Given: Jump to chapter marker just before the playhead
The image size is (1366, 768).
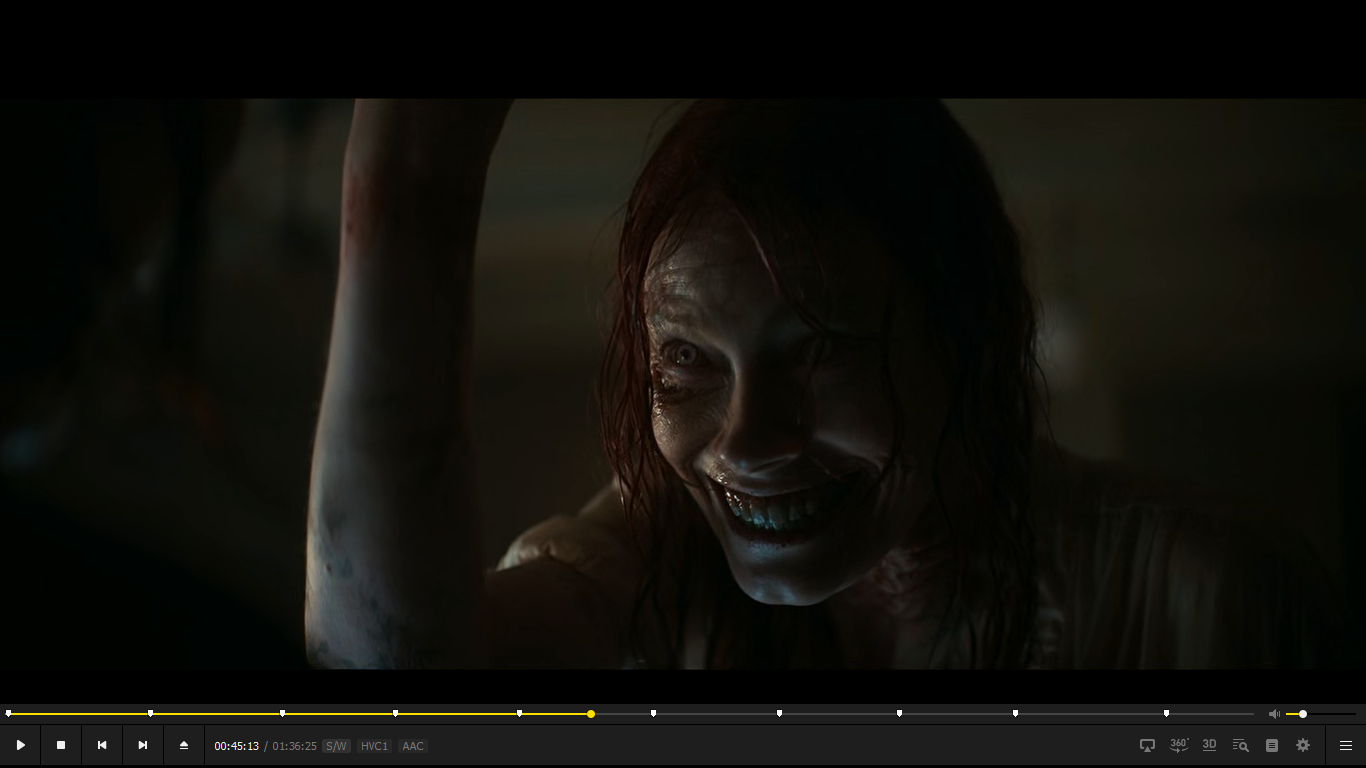Looking at the screenshot, I should 520,713.
